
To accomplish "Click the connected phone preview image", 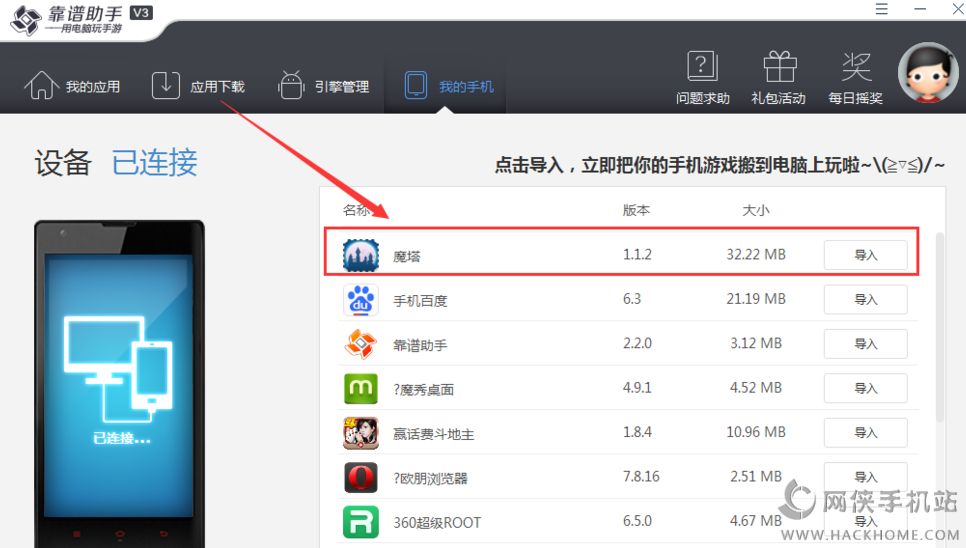I will click(x=120, y=384).
